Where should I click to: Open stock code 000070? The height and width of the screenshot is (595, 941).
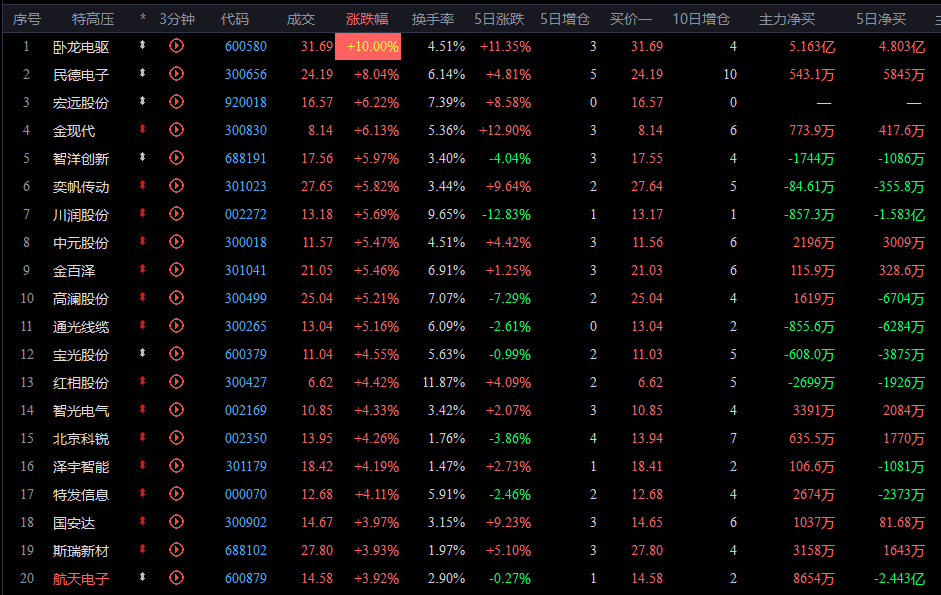[246, 495]
